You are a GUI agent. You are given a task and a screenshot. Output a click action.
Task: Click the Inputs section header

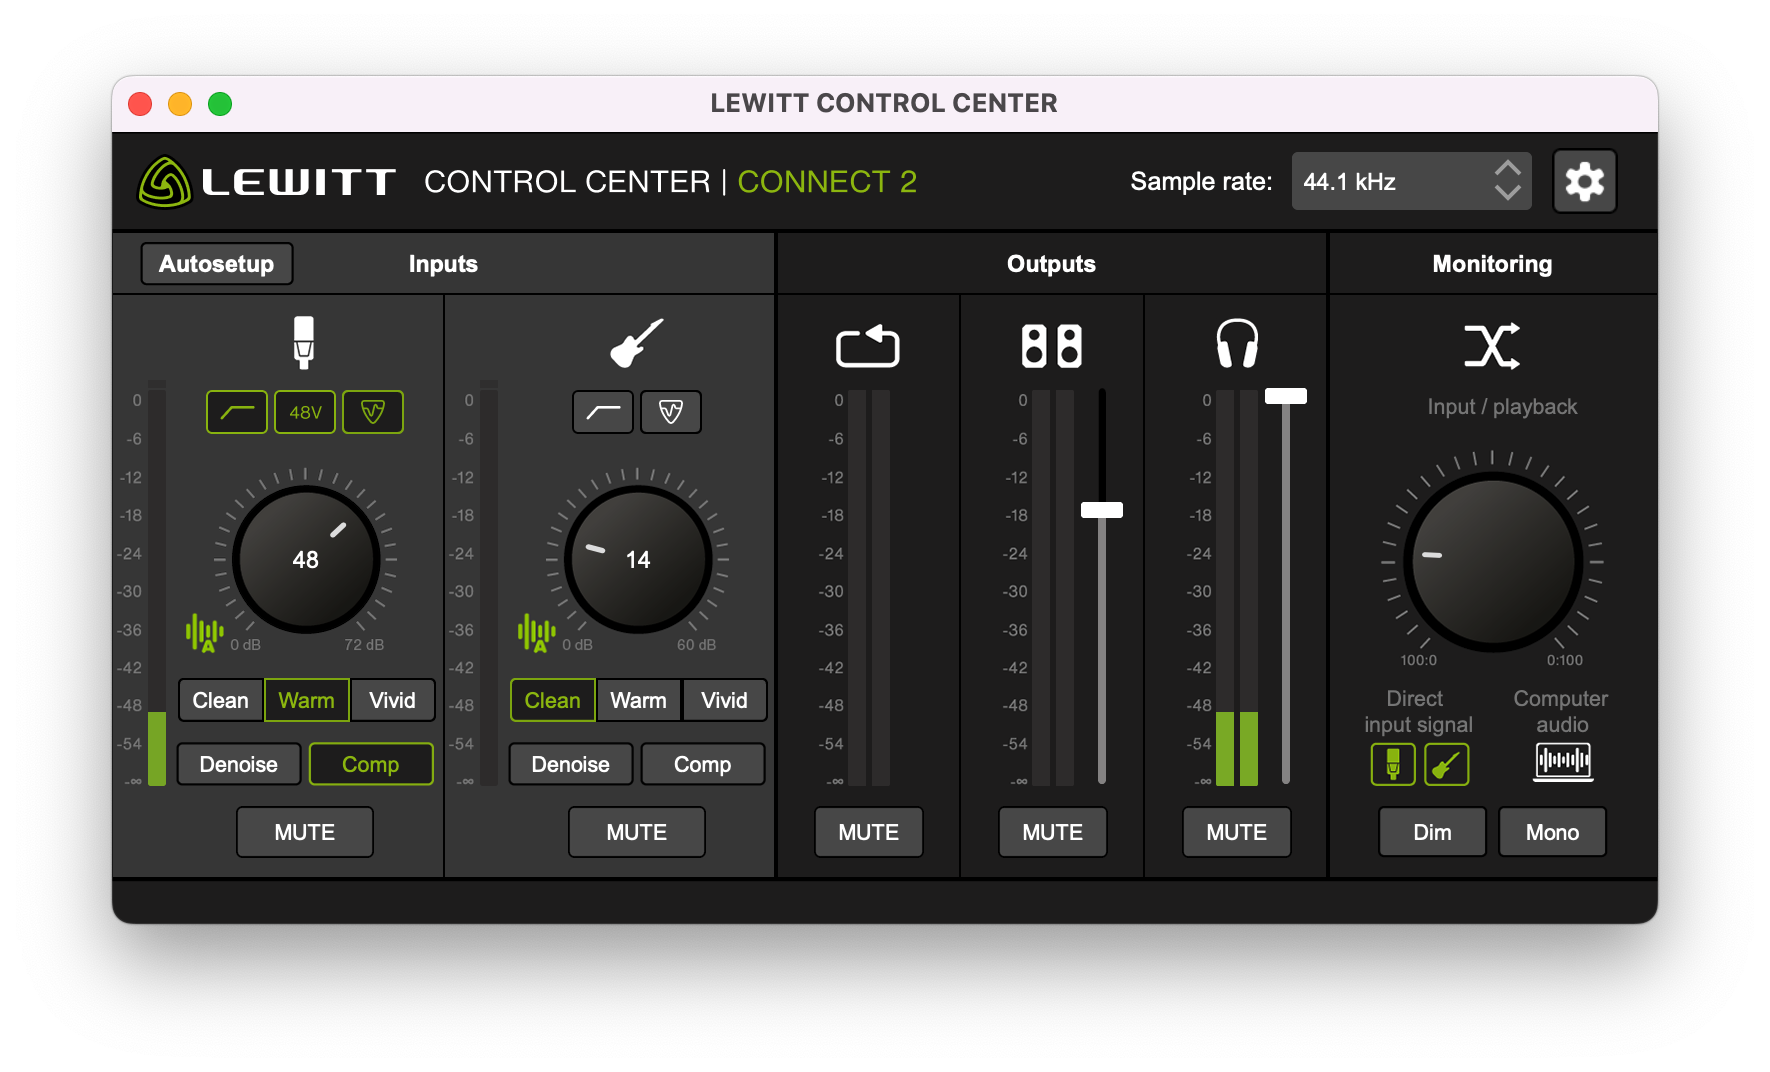[x=443, y=264]
